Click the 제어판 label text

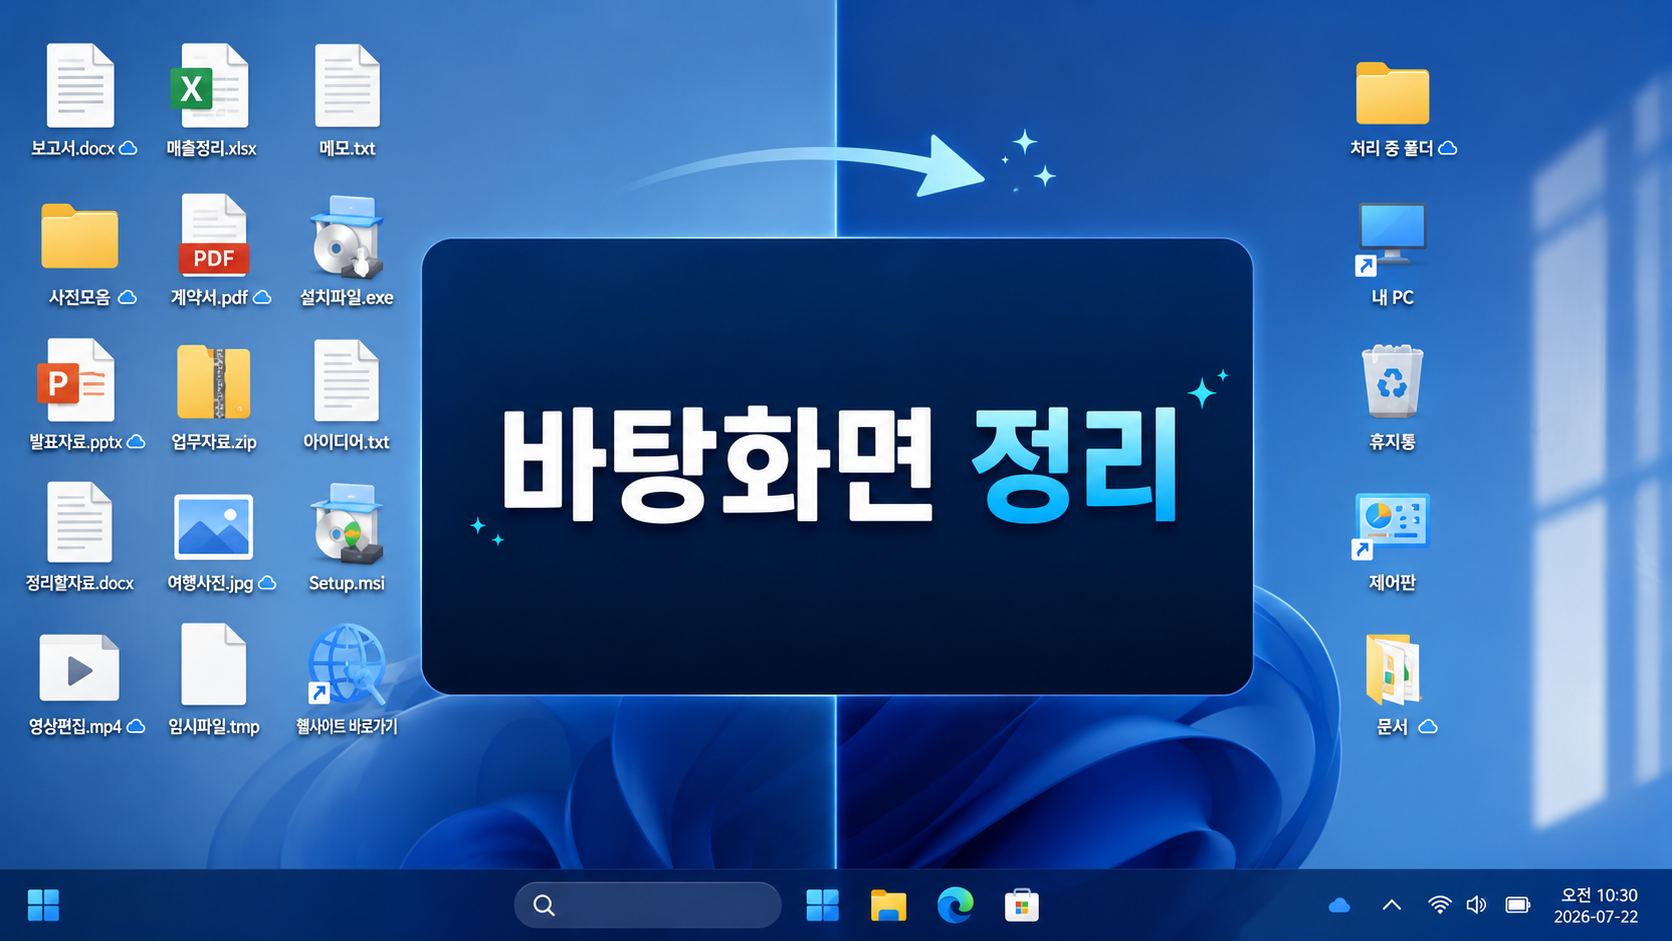coord(1392,582)
